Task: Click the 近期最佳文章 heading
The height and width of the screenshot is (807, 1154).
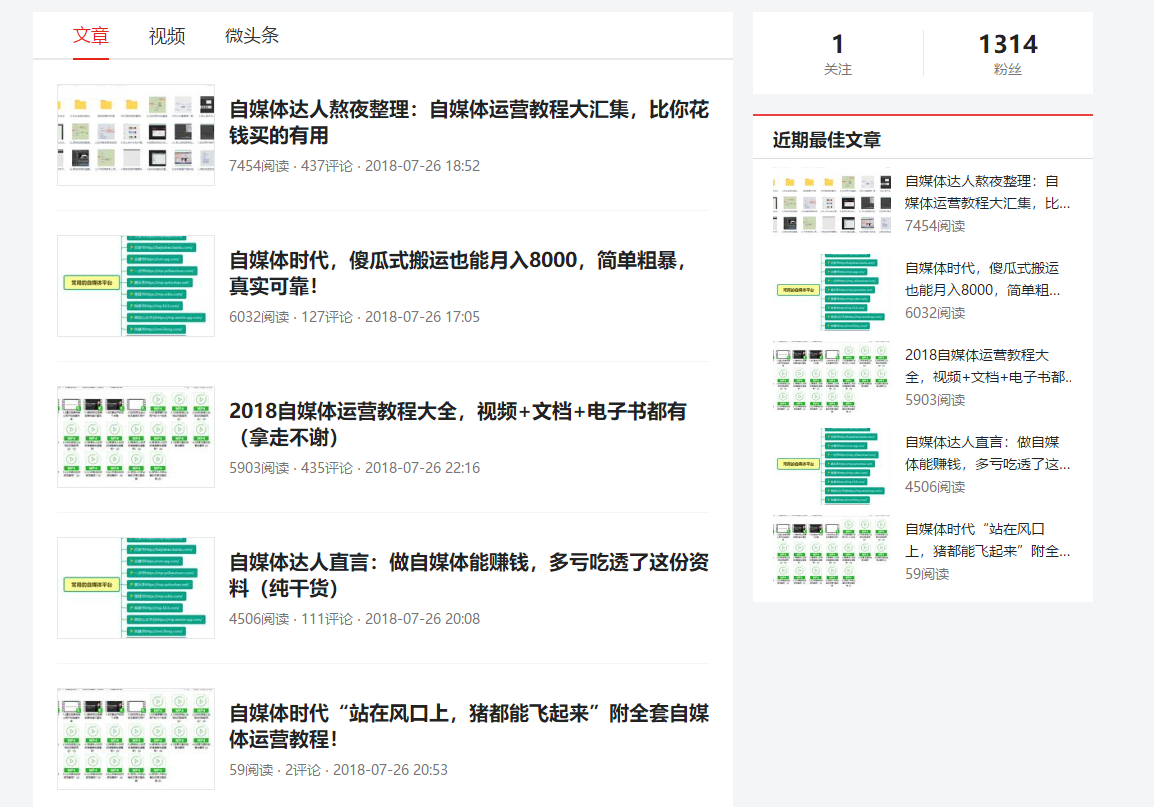Action: click(826, 140)
